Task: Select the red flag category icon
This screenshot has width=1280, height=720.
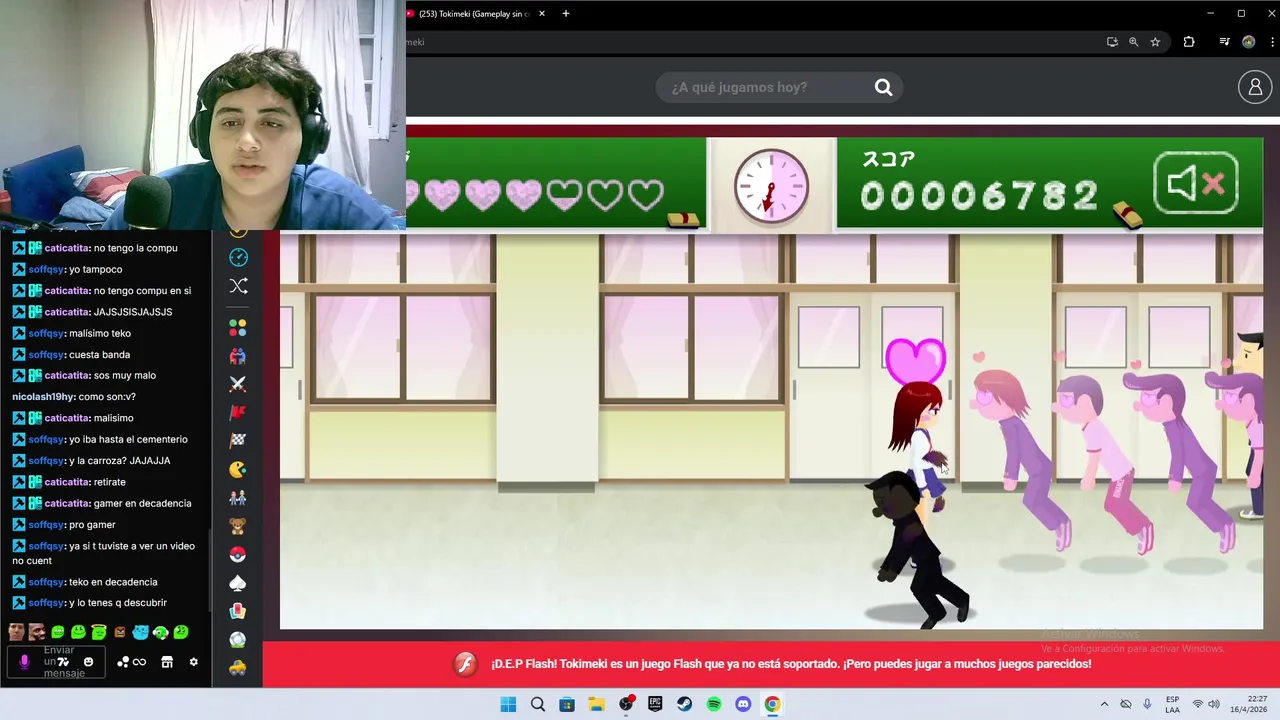Action: coord(238,412)
